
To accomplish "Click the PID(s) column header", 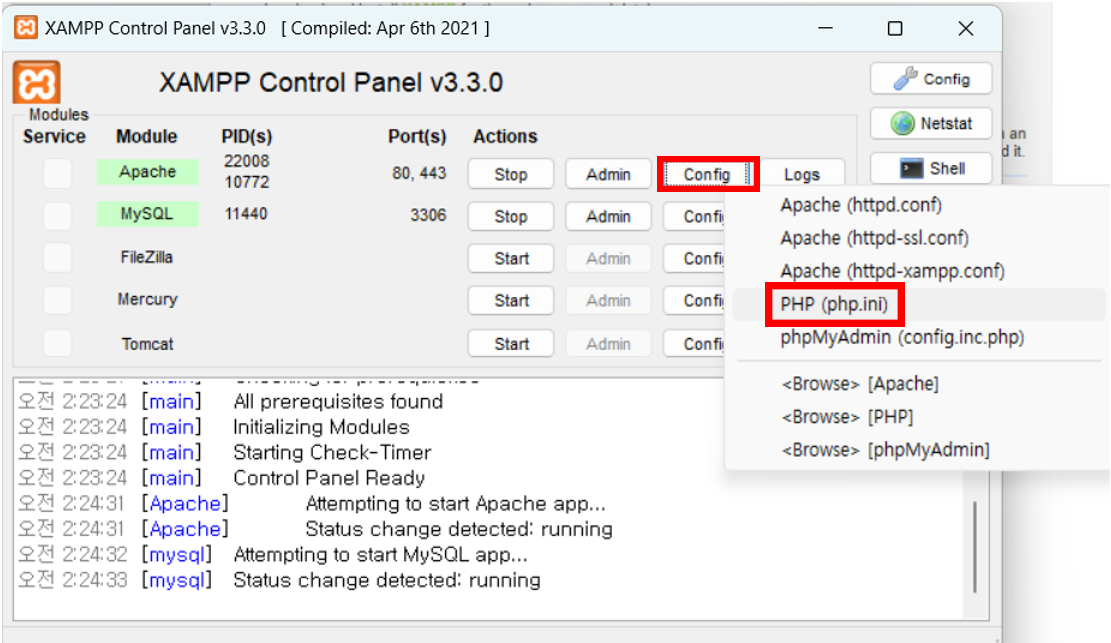I will pos(247,136).
